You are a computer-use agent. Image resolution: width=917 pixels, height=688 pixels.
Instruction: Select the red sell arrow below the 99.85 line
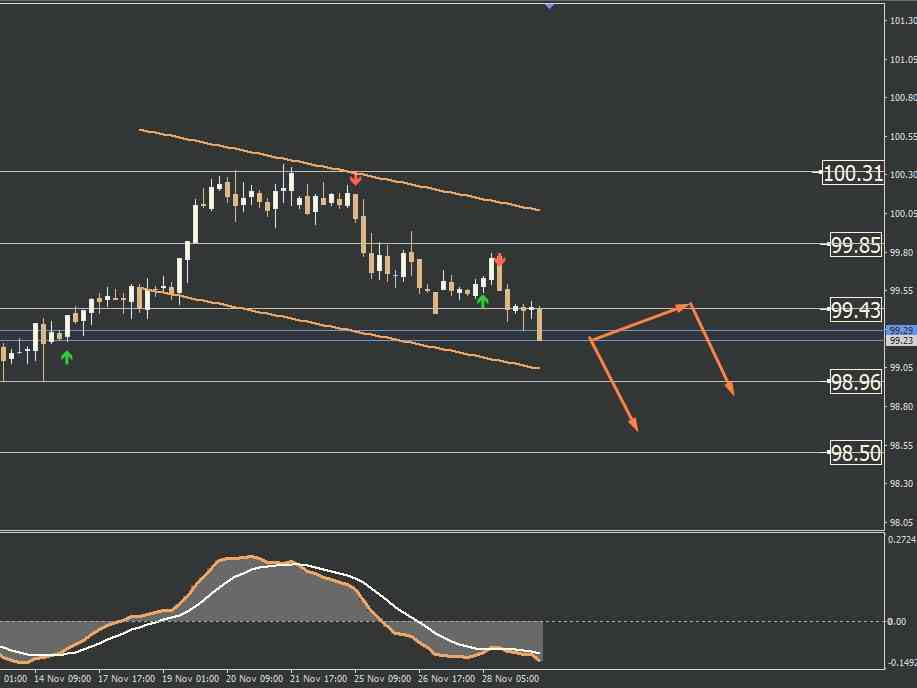499,259
